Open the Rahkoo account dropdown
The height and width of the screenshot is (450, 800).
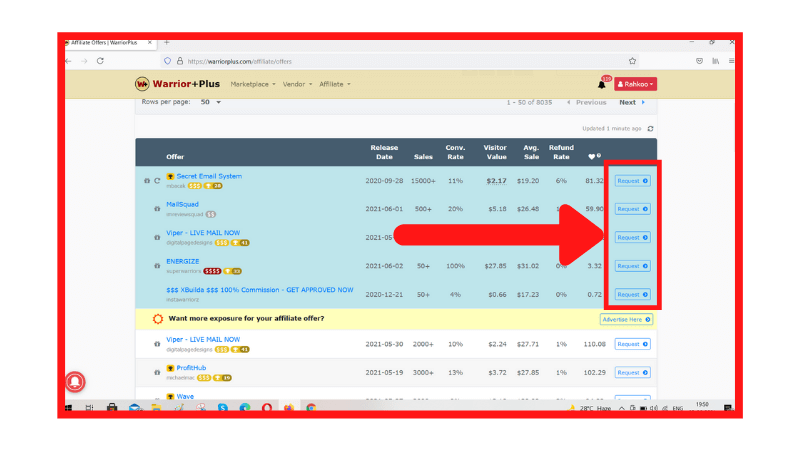(635, 84)
